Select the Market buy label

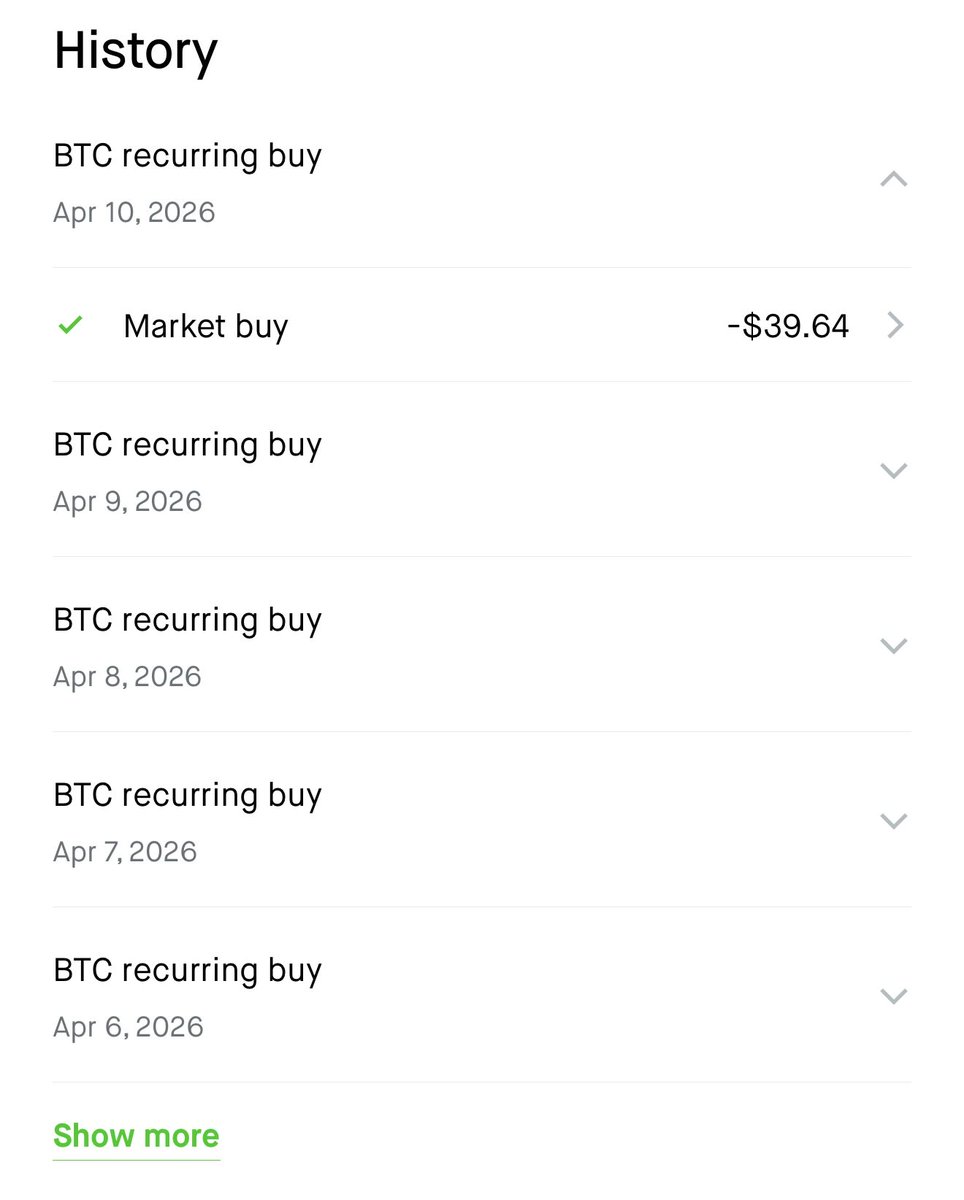coord(205,326)
